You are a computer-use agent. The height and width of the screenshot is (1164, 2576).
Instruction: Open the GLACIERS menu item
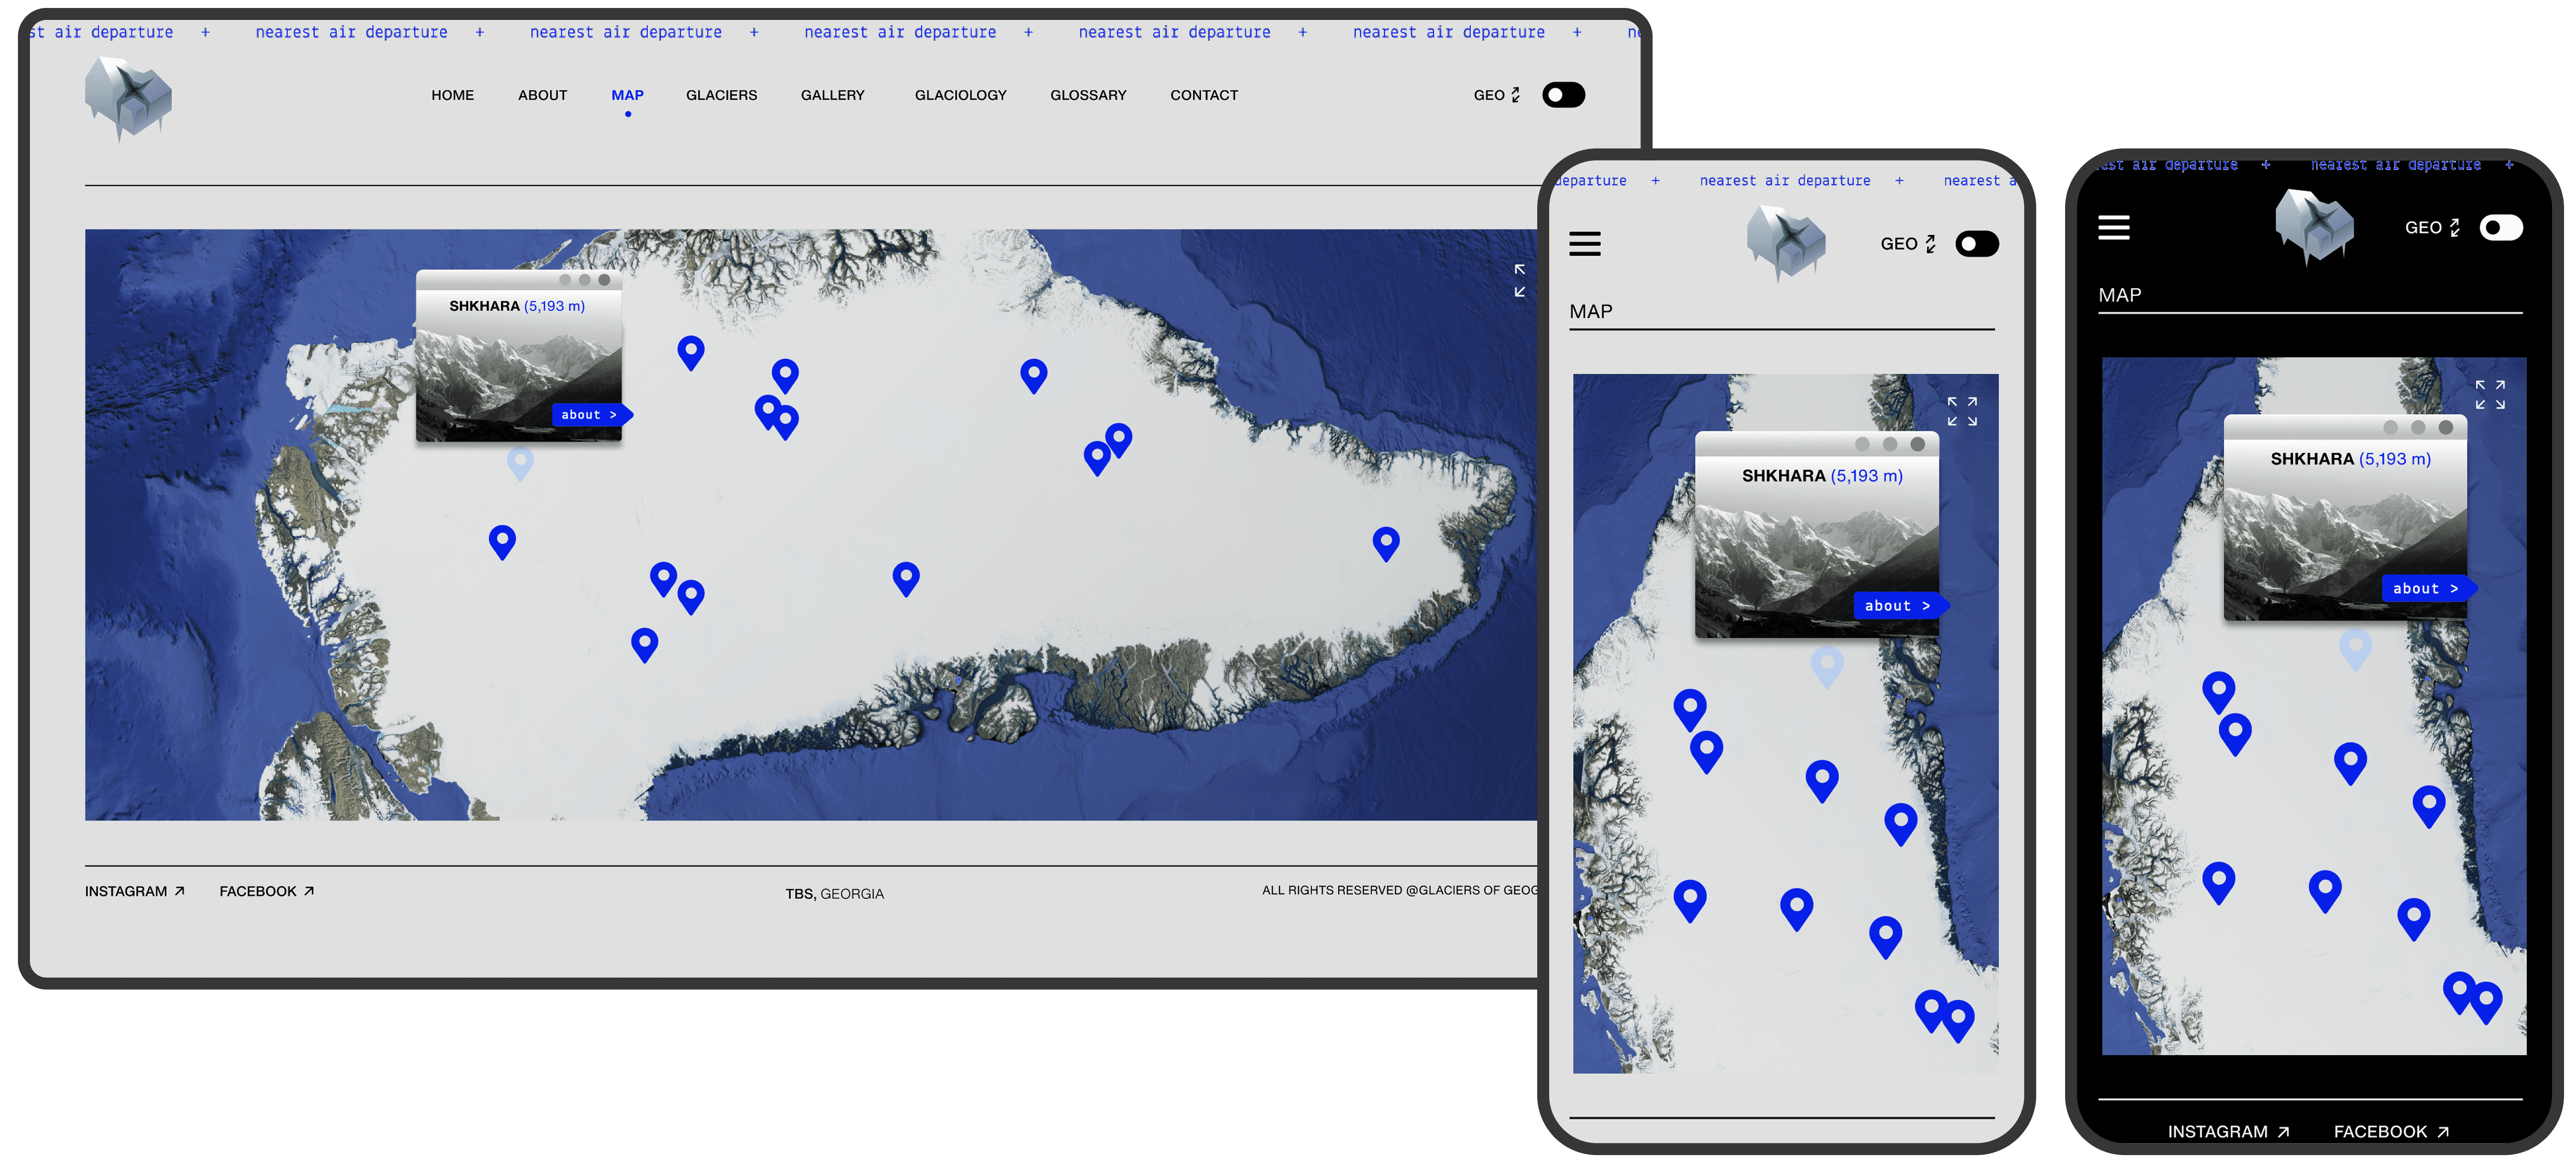721,95
